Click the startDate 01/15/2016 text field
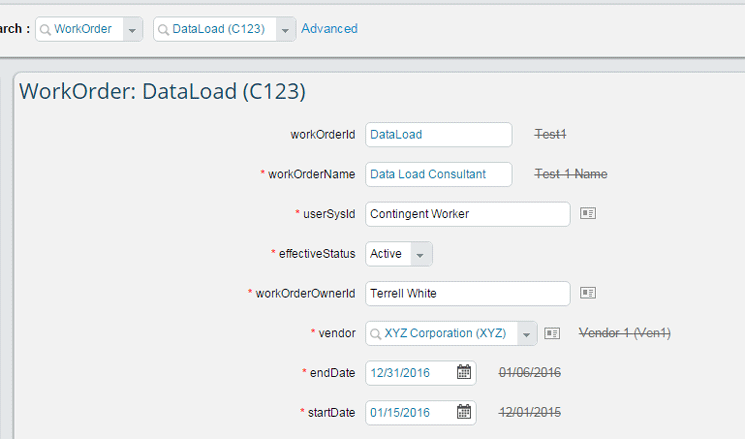The width and height of the screenshot is (745, 439). (x=408, y=412)
